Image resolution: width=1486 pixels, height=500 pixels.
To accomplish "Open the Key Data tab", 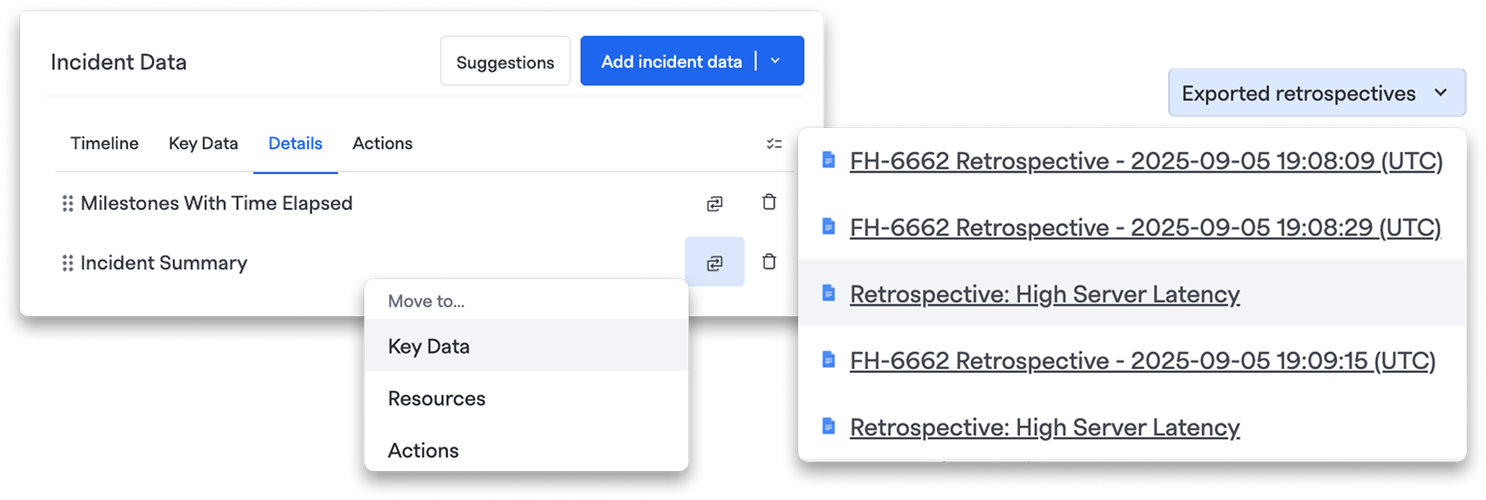I will click(203, 143).
